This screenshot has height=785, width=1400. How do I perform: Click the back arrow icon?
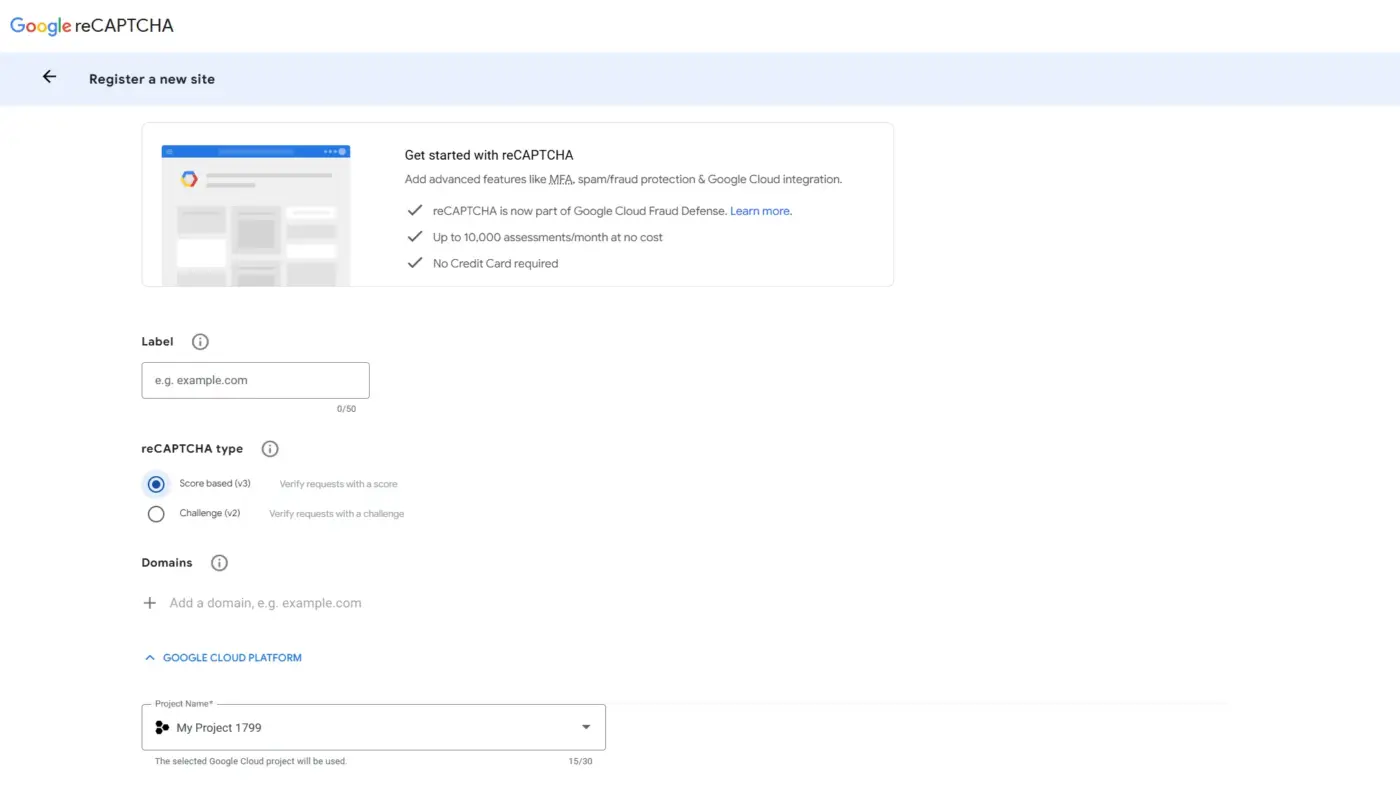[x=49, y=77]
